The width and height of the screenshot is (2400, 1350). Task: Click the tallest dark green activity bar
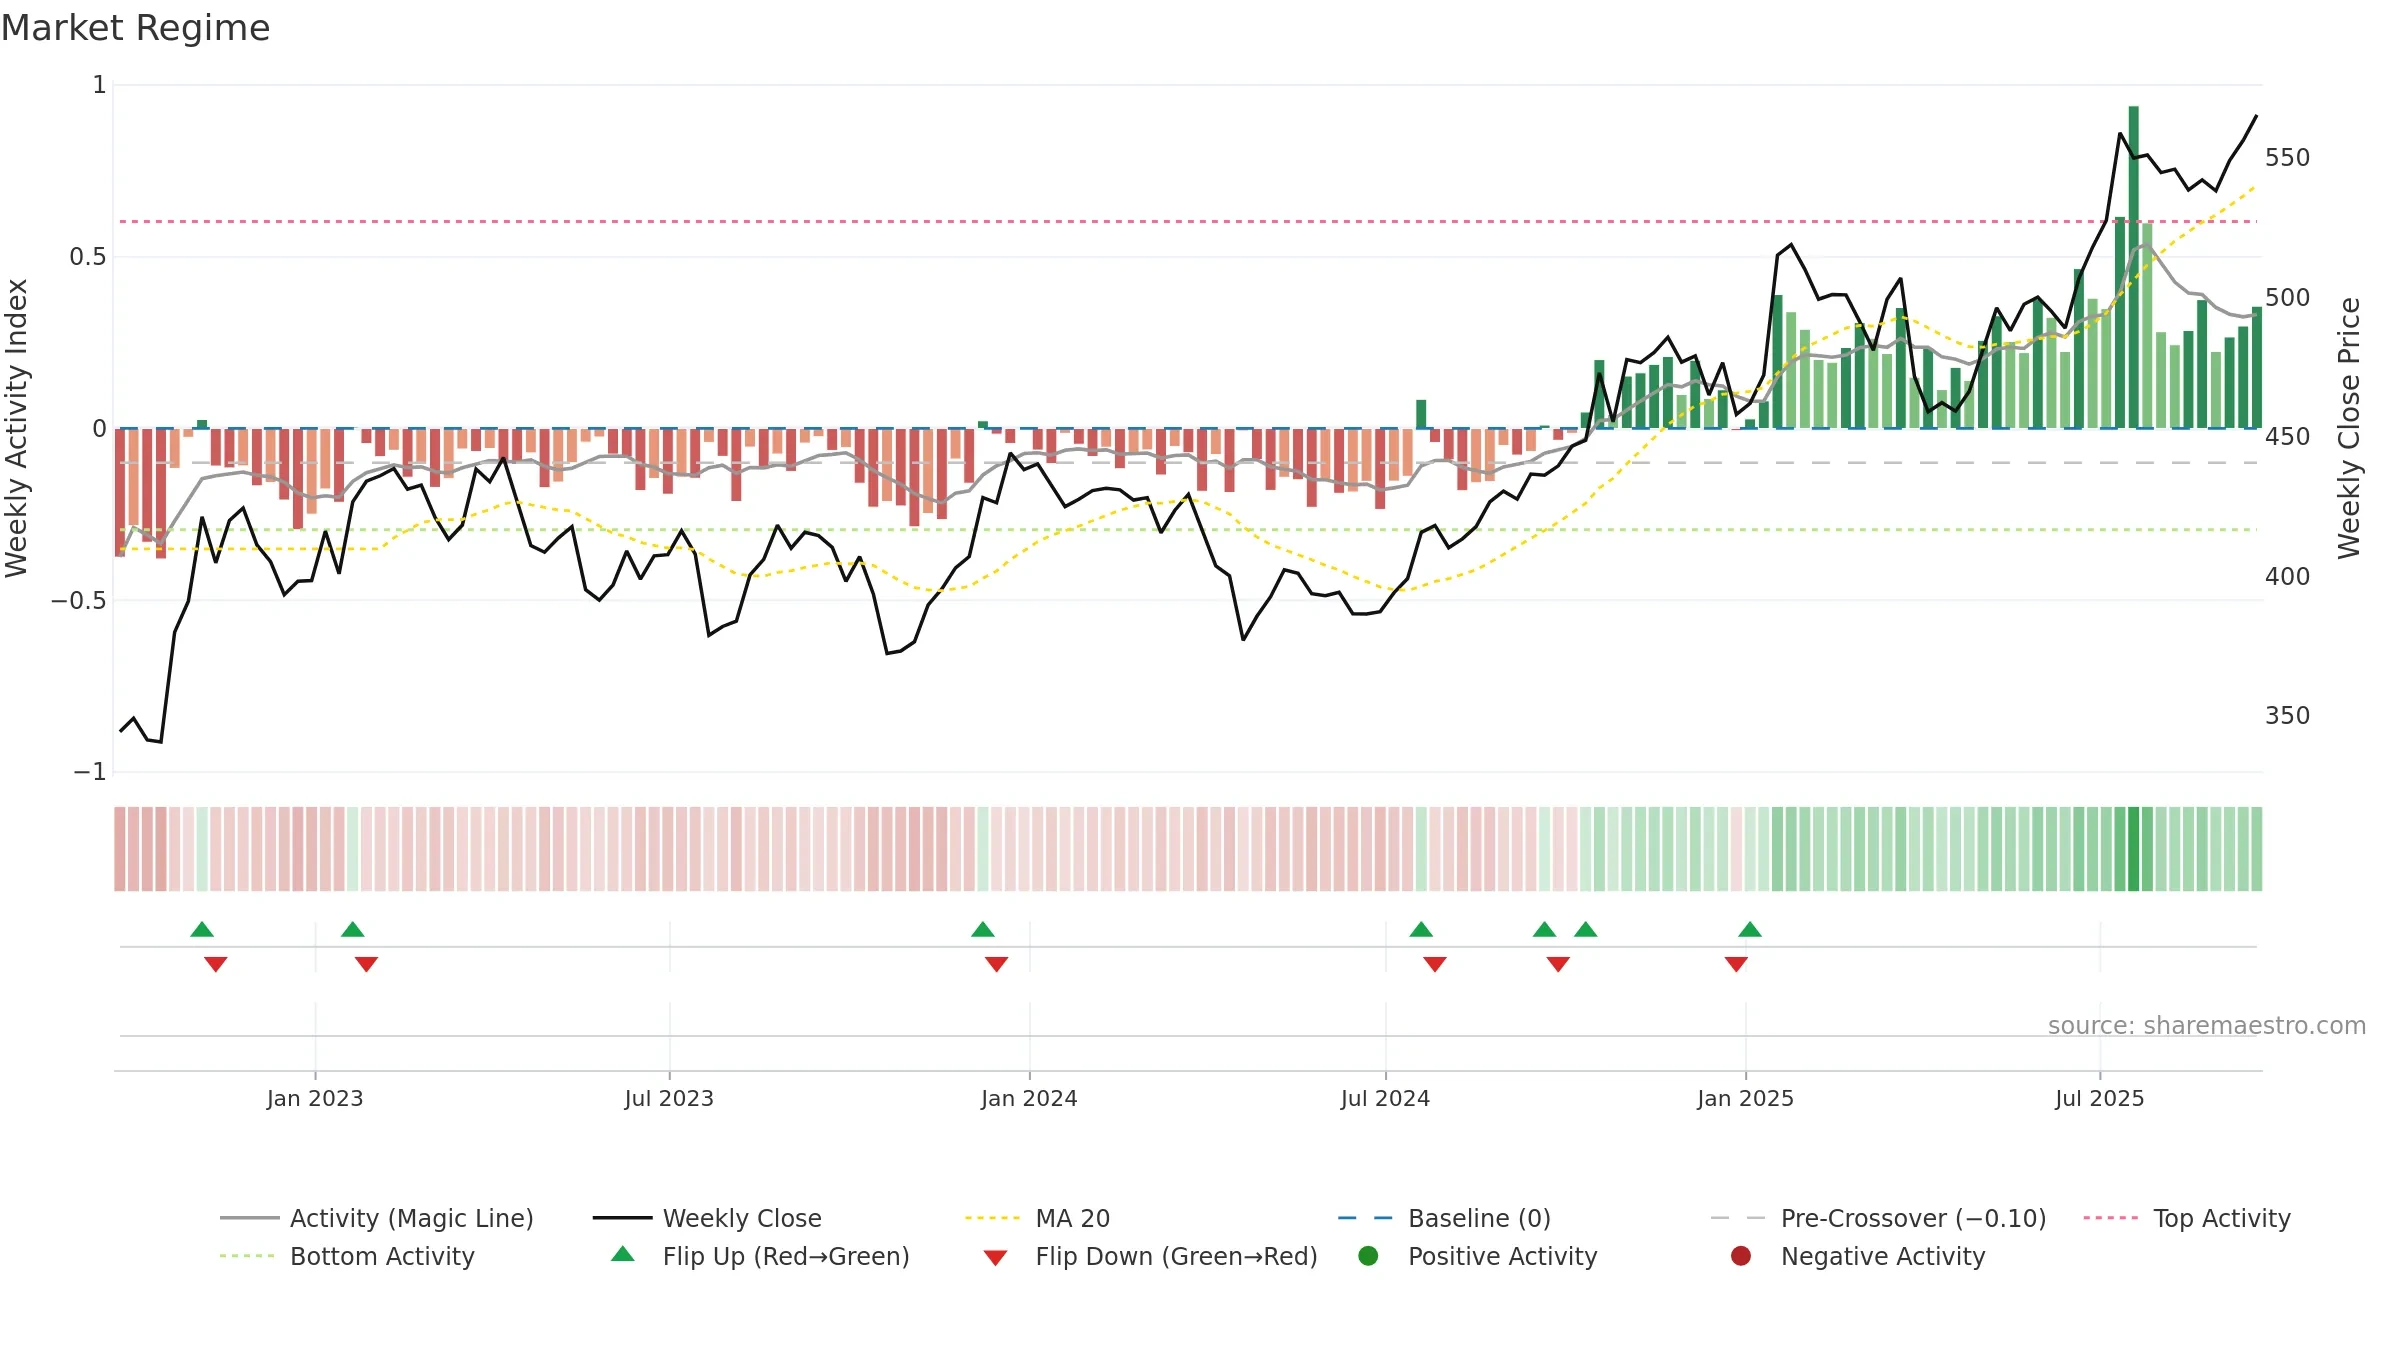2134,267
